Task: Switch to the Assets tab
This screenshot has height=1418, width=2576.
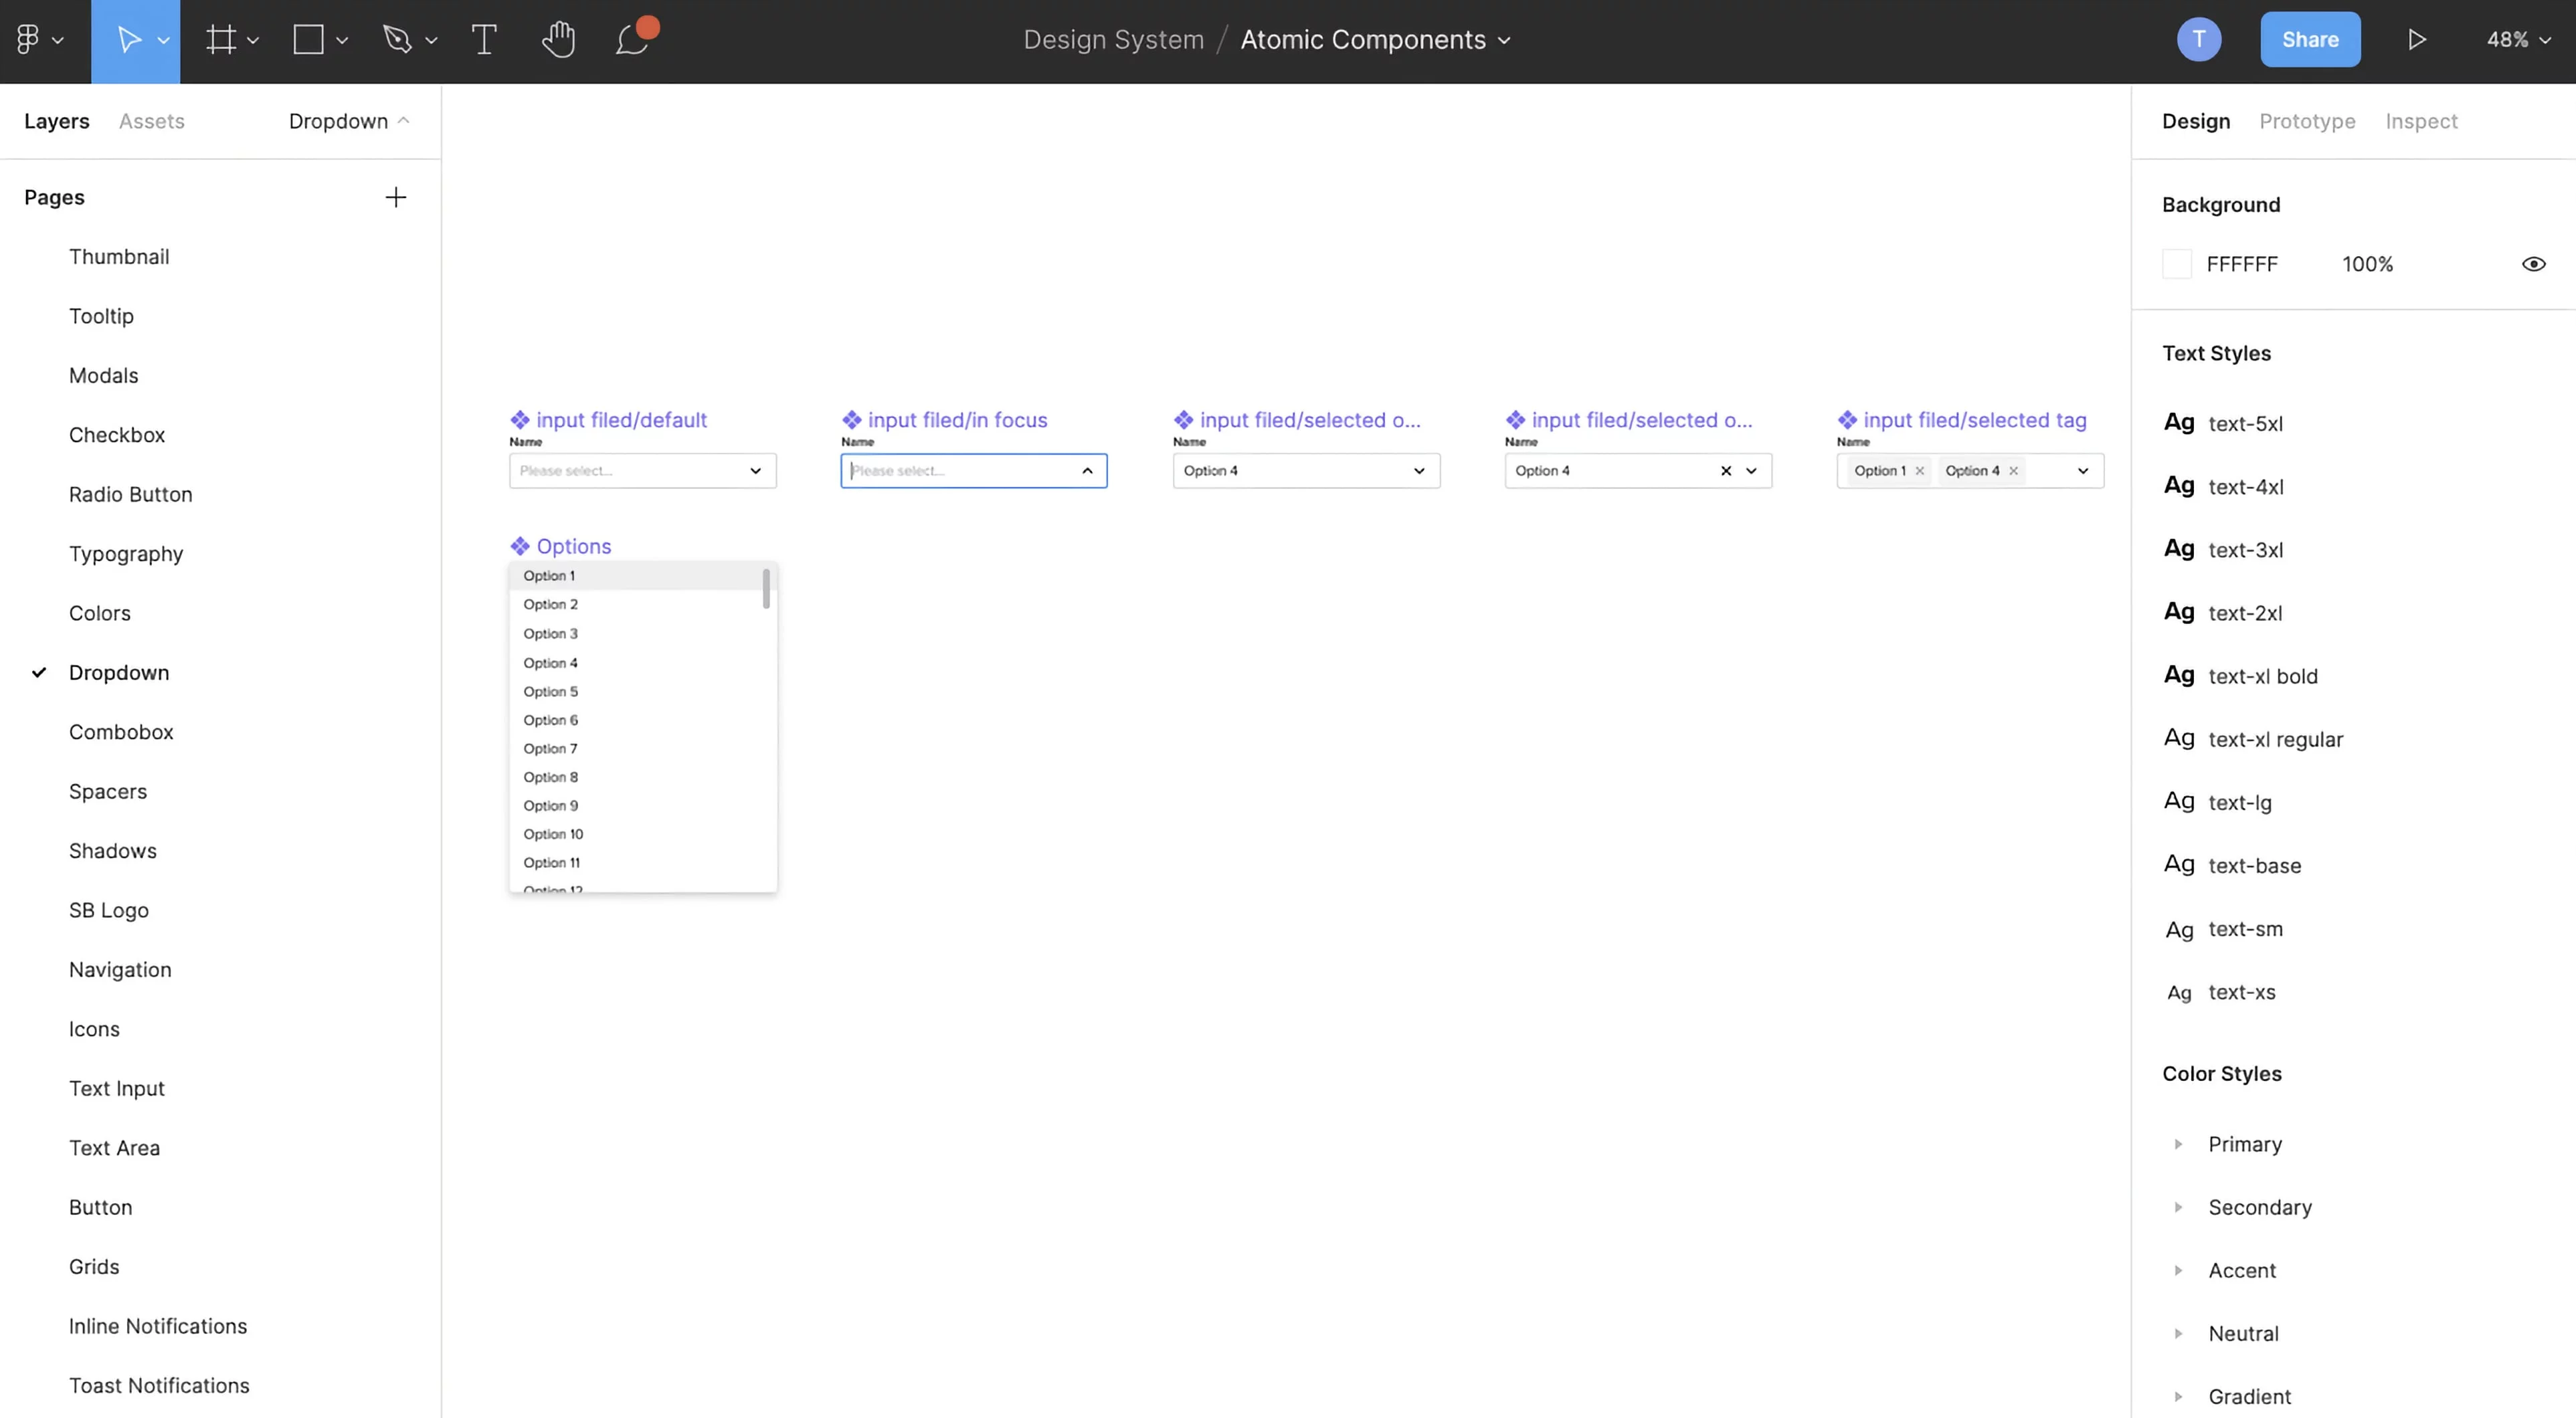Action: click(152, 121)
